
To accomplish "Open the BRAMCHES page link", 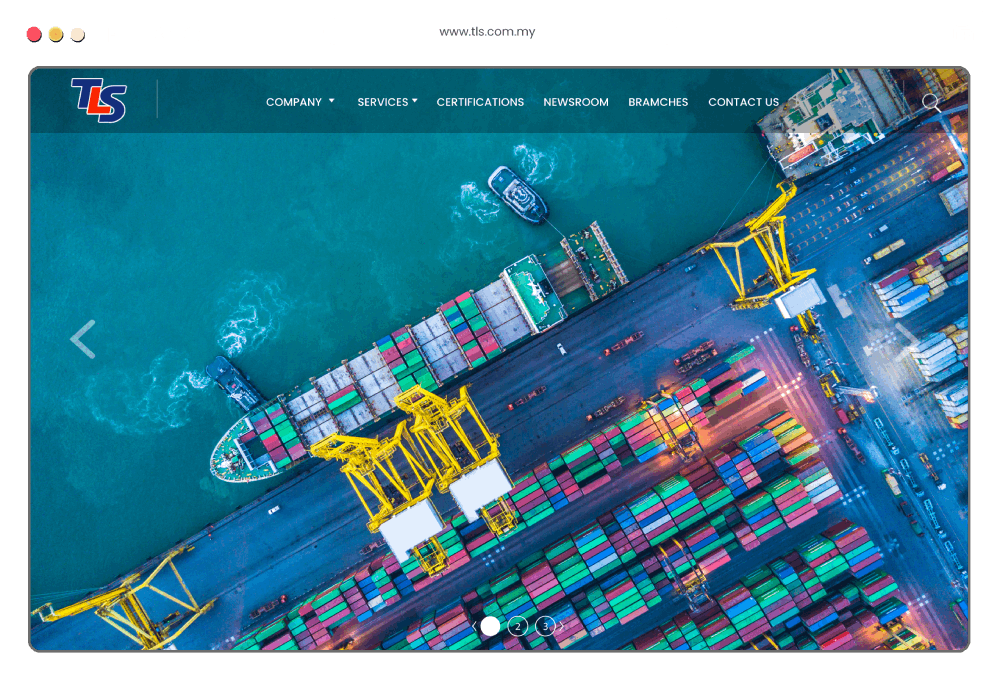I will pyautogui.click(x=658, y=102).
